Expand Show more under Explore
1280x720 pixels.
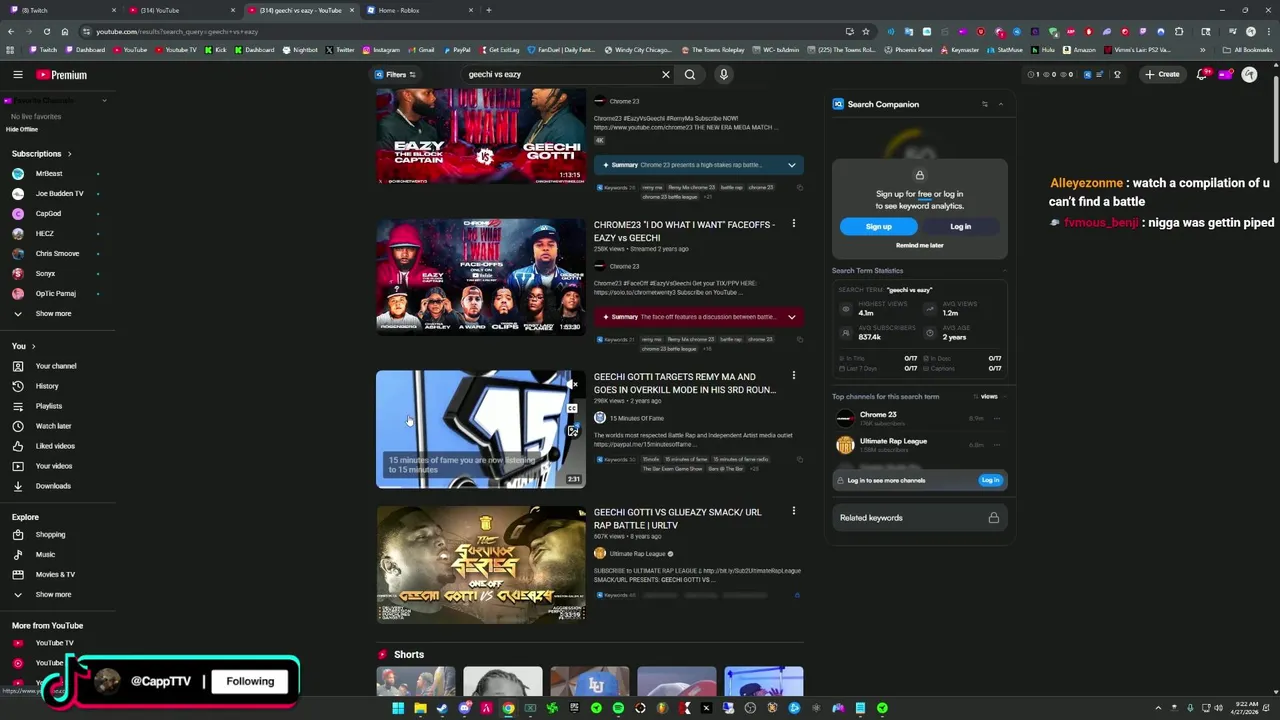pos(53,595)
